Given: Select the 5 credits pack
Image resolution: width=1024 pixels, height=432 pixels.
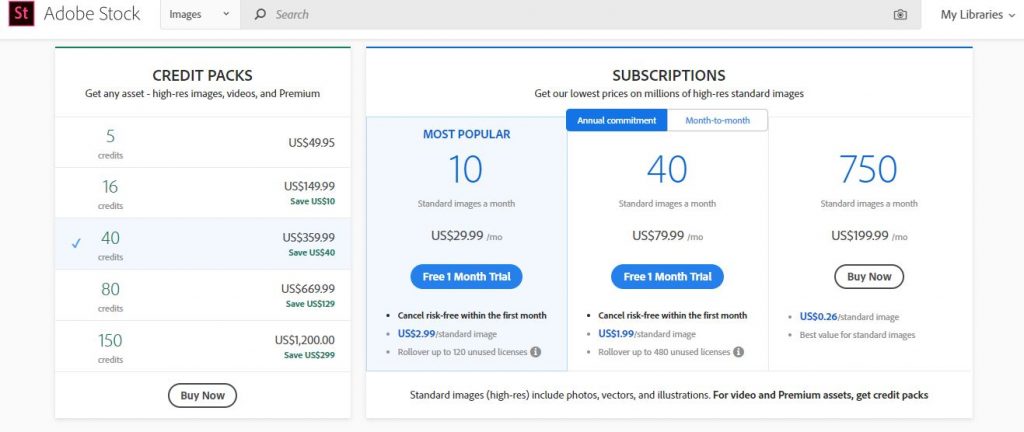Looking at the screenshot, I should pos(202,142).
